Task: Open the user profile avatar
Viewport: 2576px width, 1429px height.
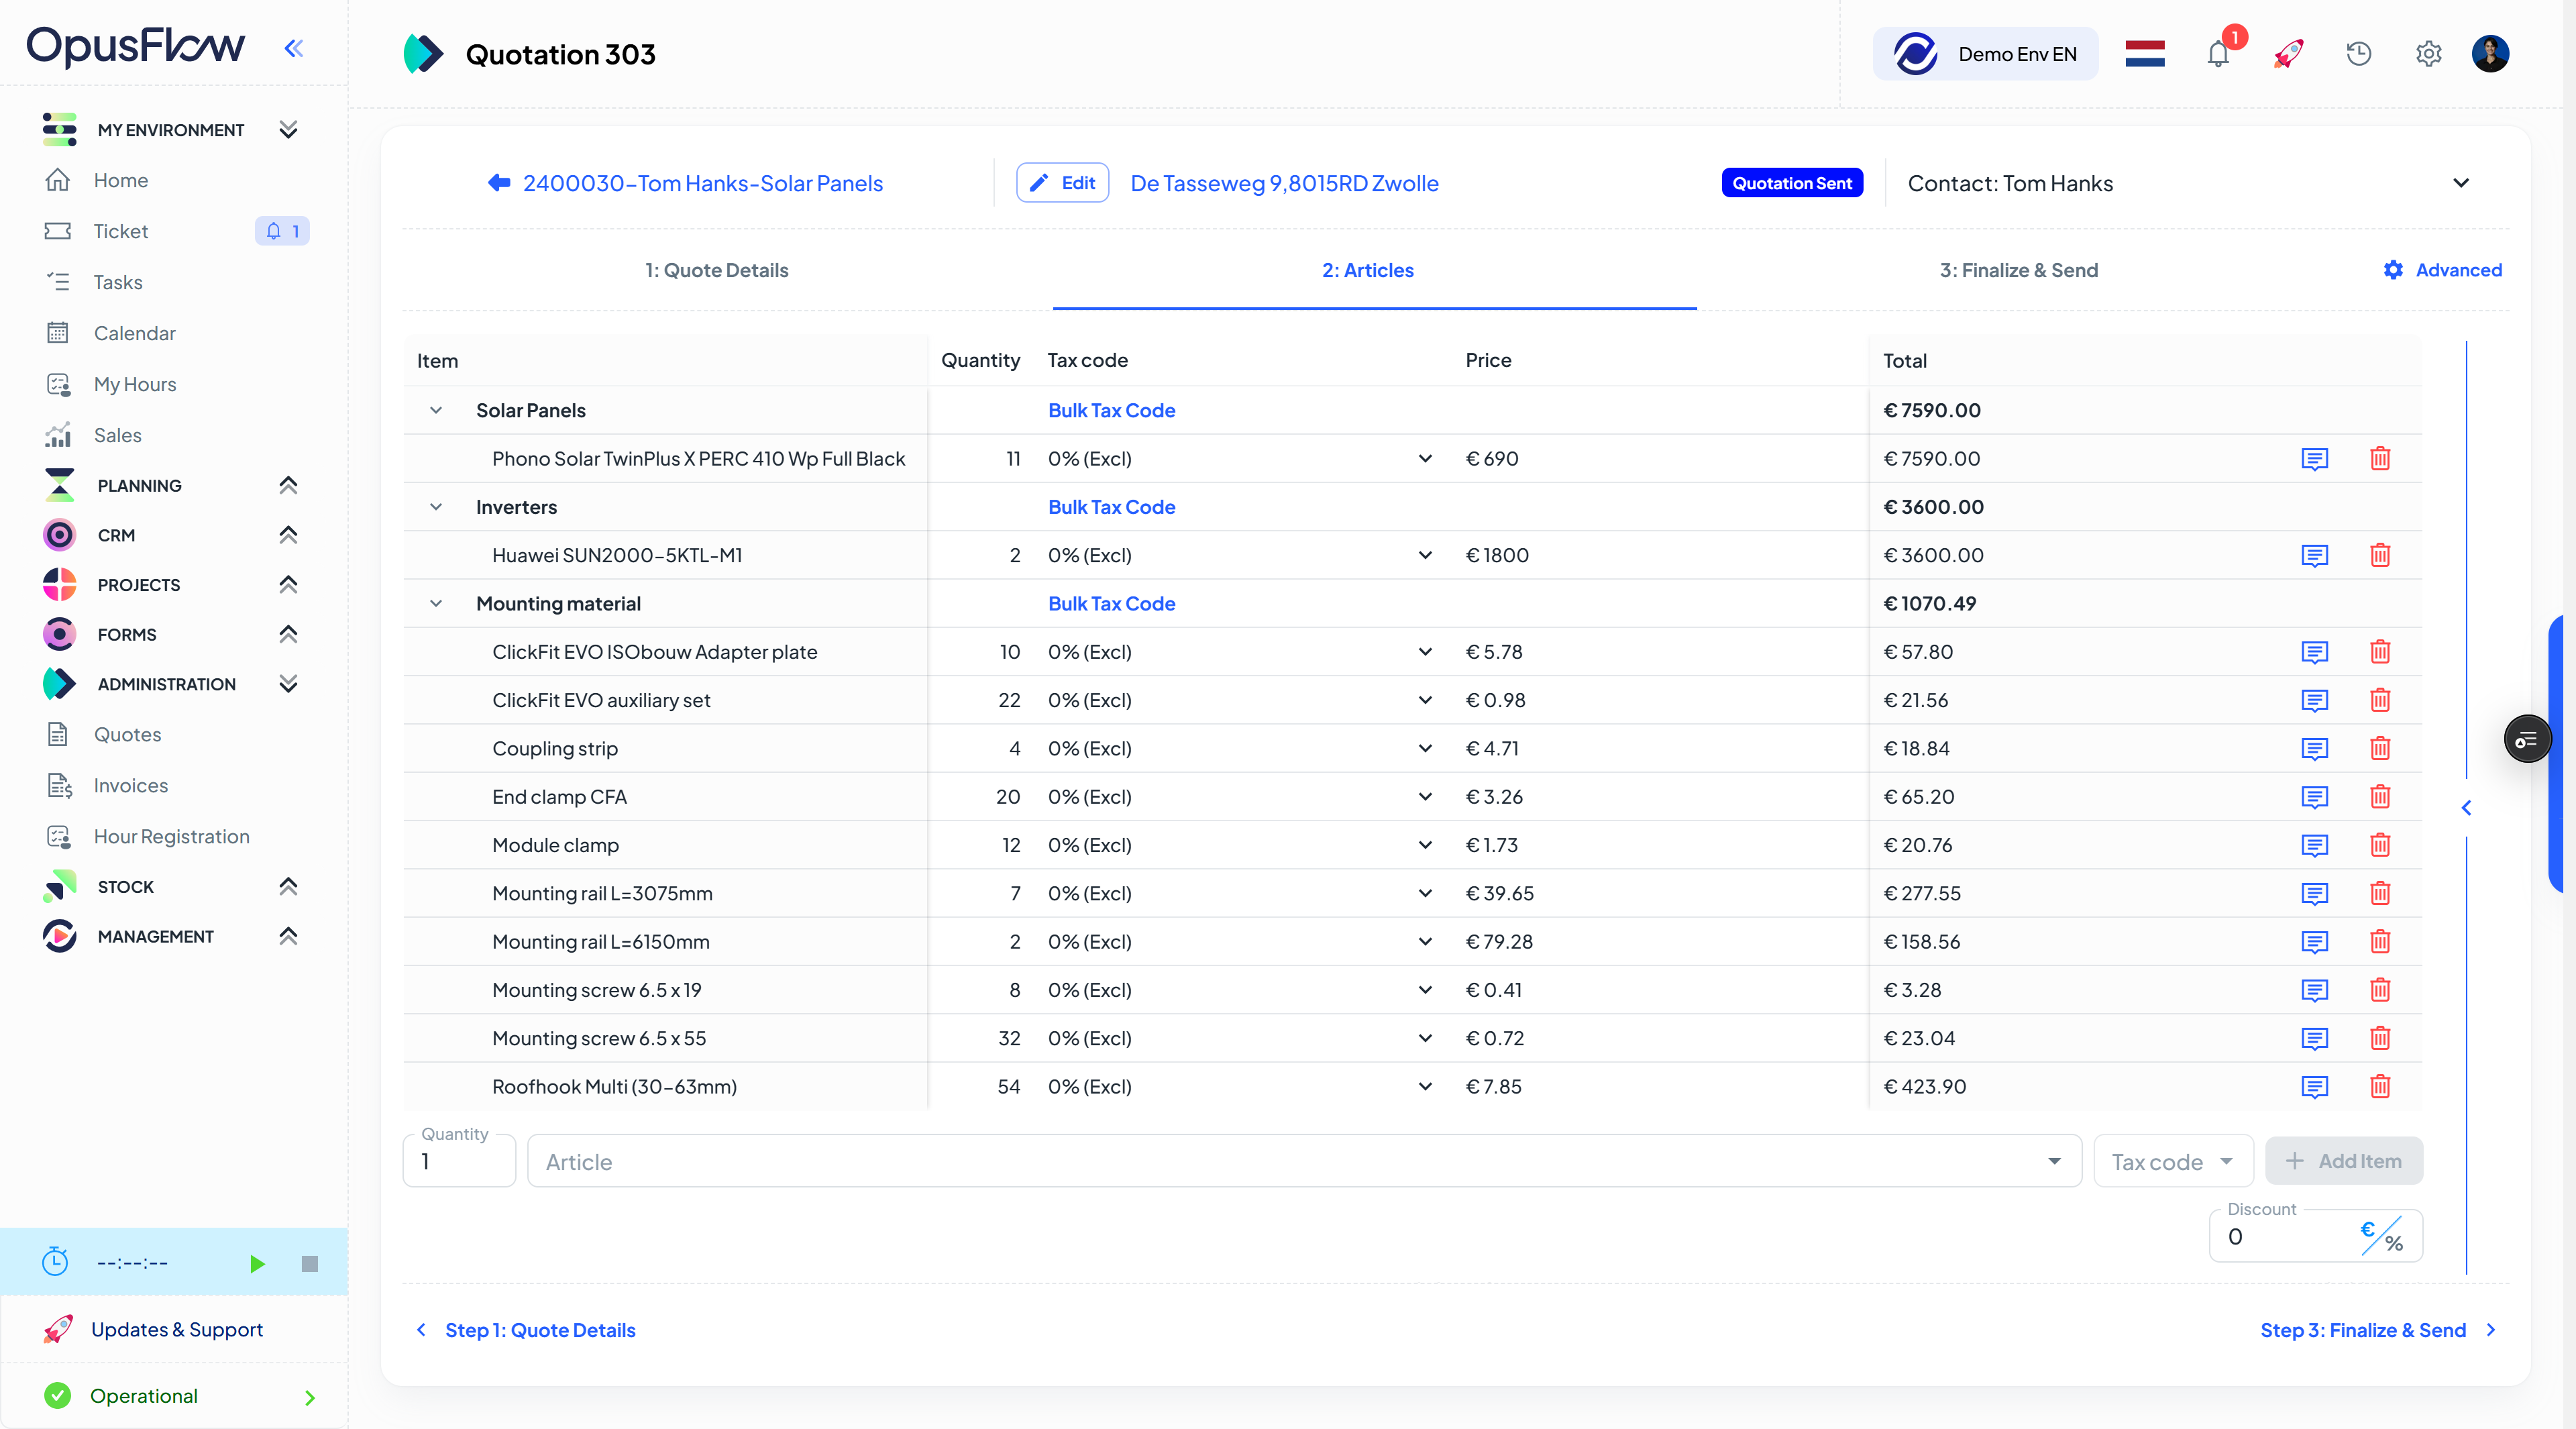Action: pyautogui.click(x=2490, y=54)
